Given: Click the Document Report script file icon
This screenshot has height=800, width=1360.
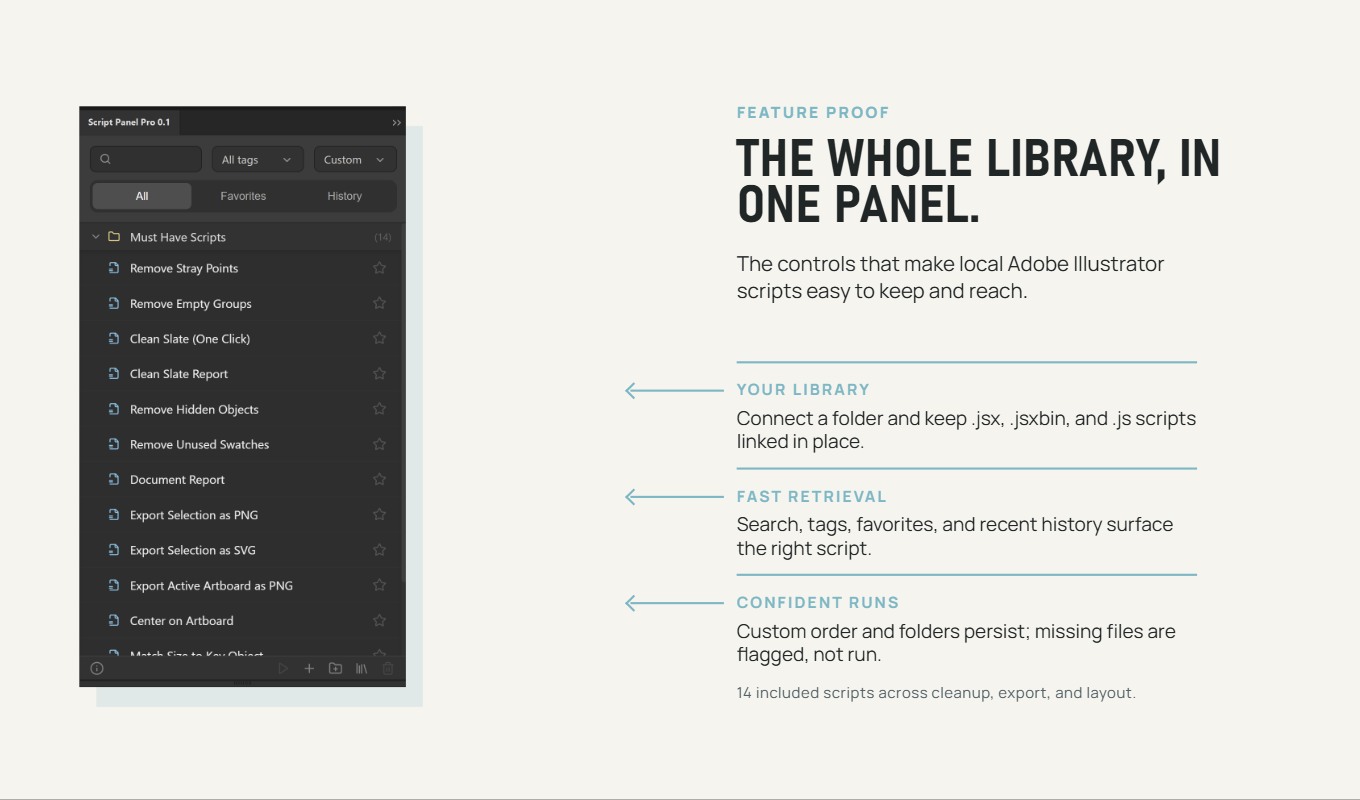Looking at the screenshot, I should [x=114, y=479].
